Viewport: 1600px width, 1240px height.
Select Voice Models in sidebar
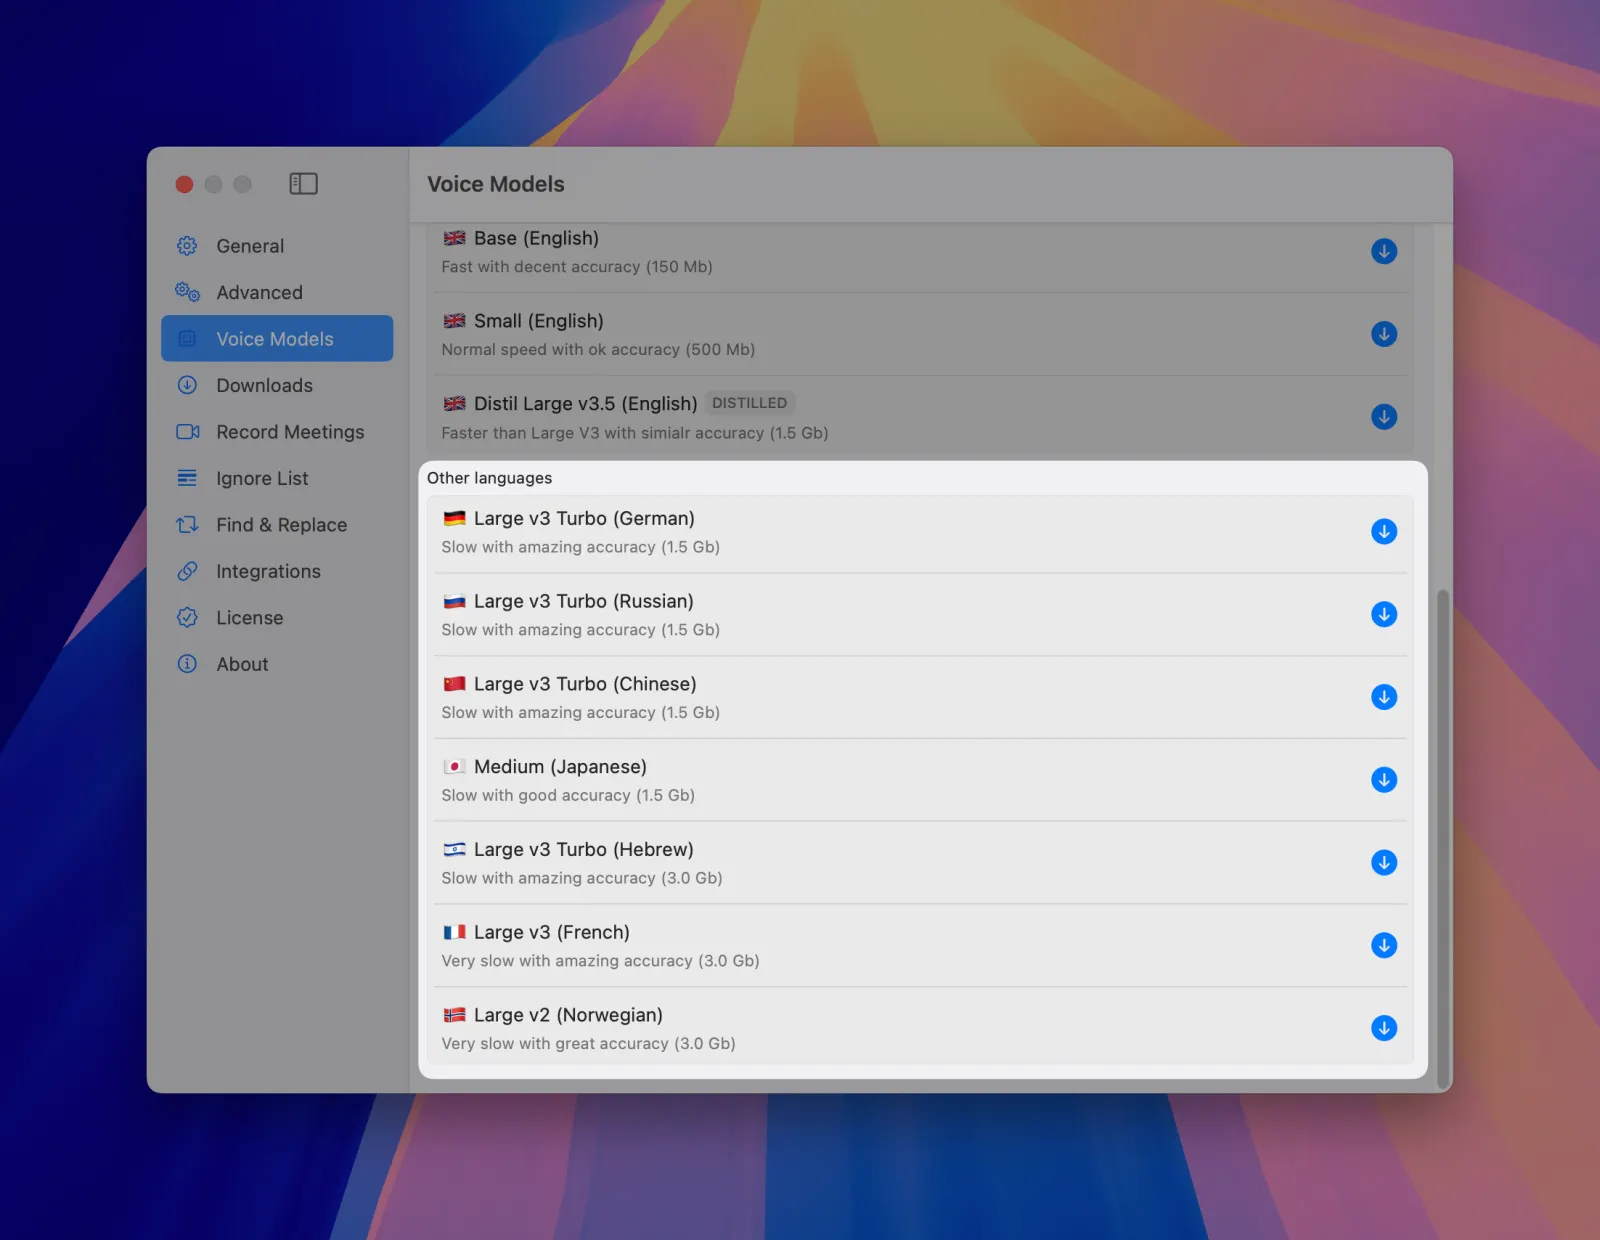[x=277, y=339]
